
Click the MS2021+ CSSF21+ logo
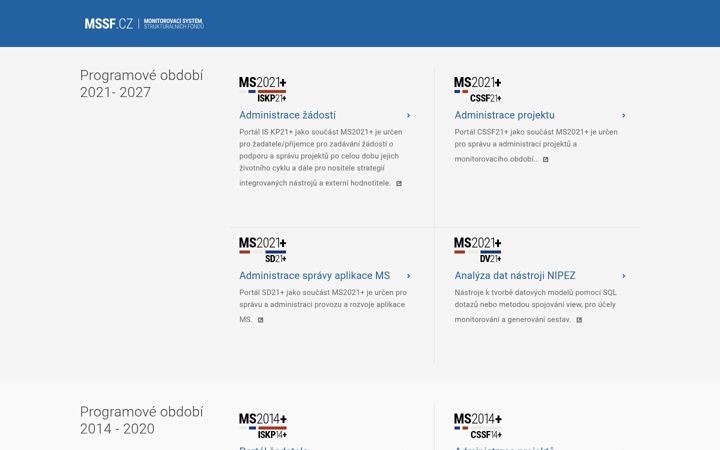pyautogui.click(x=478, y=90)
